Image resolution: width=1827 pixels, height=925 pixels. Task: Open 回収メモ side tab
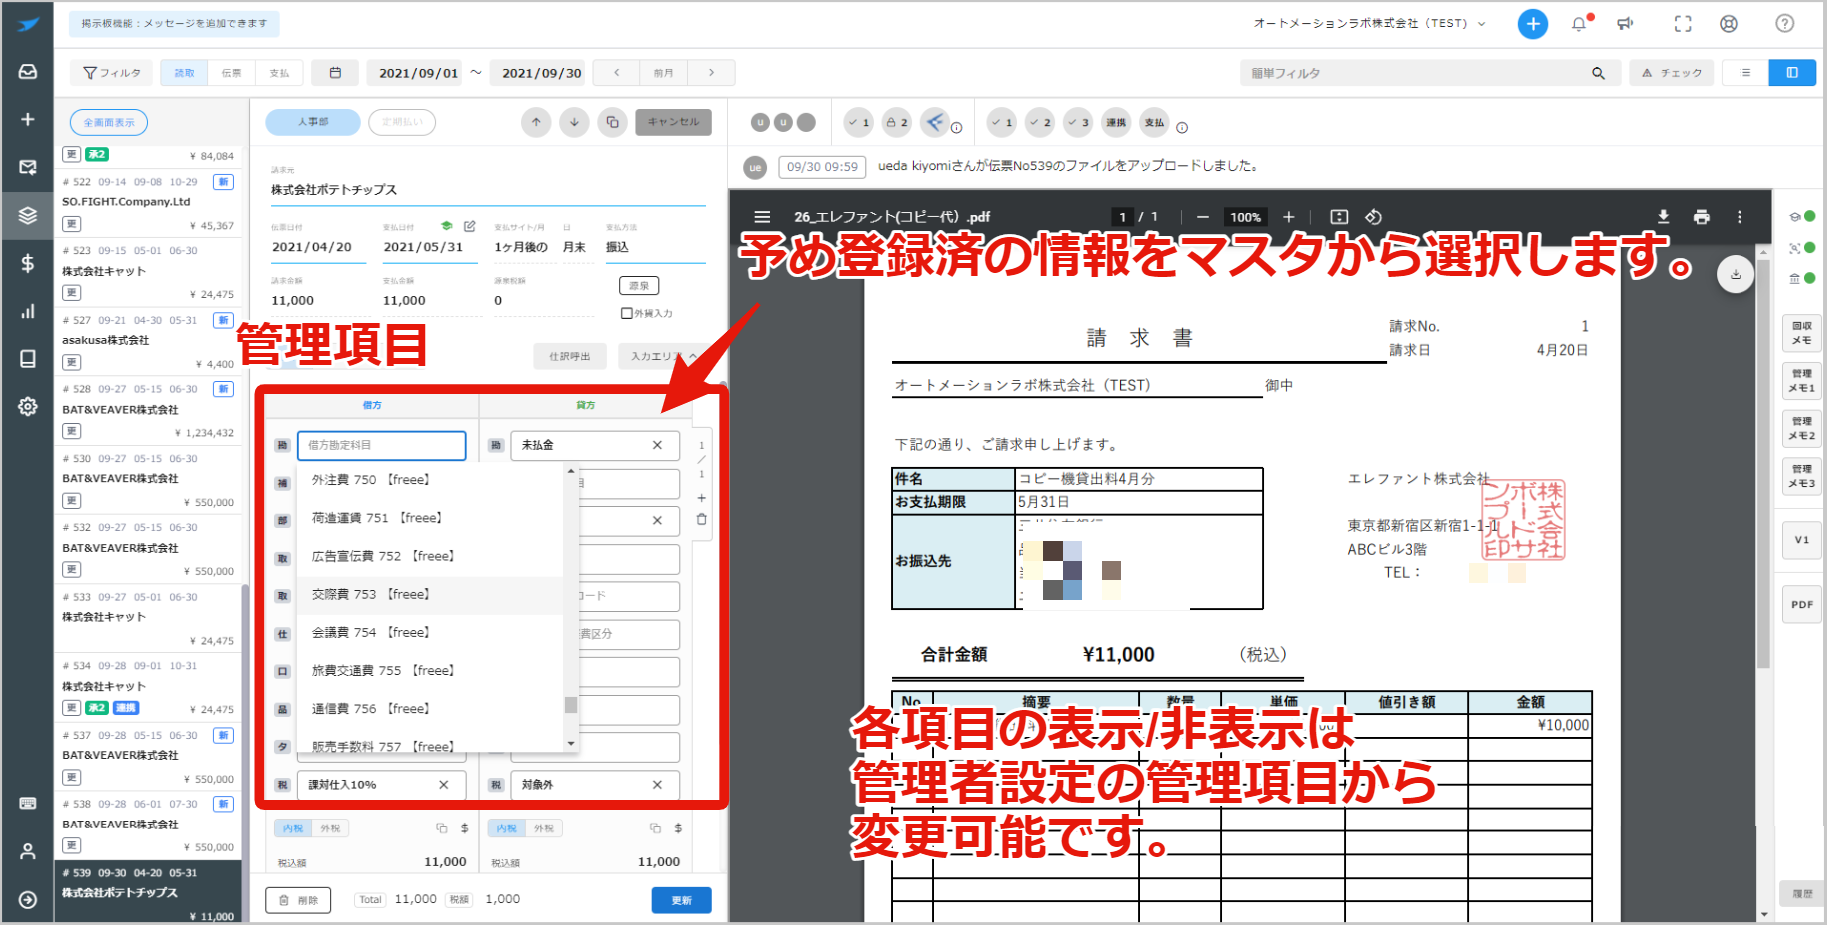tap(1801, 333)
